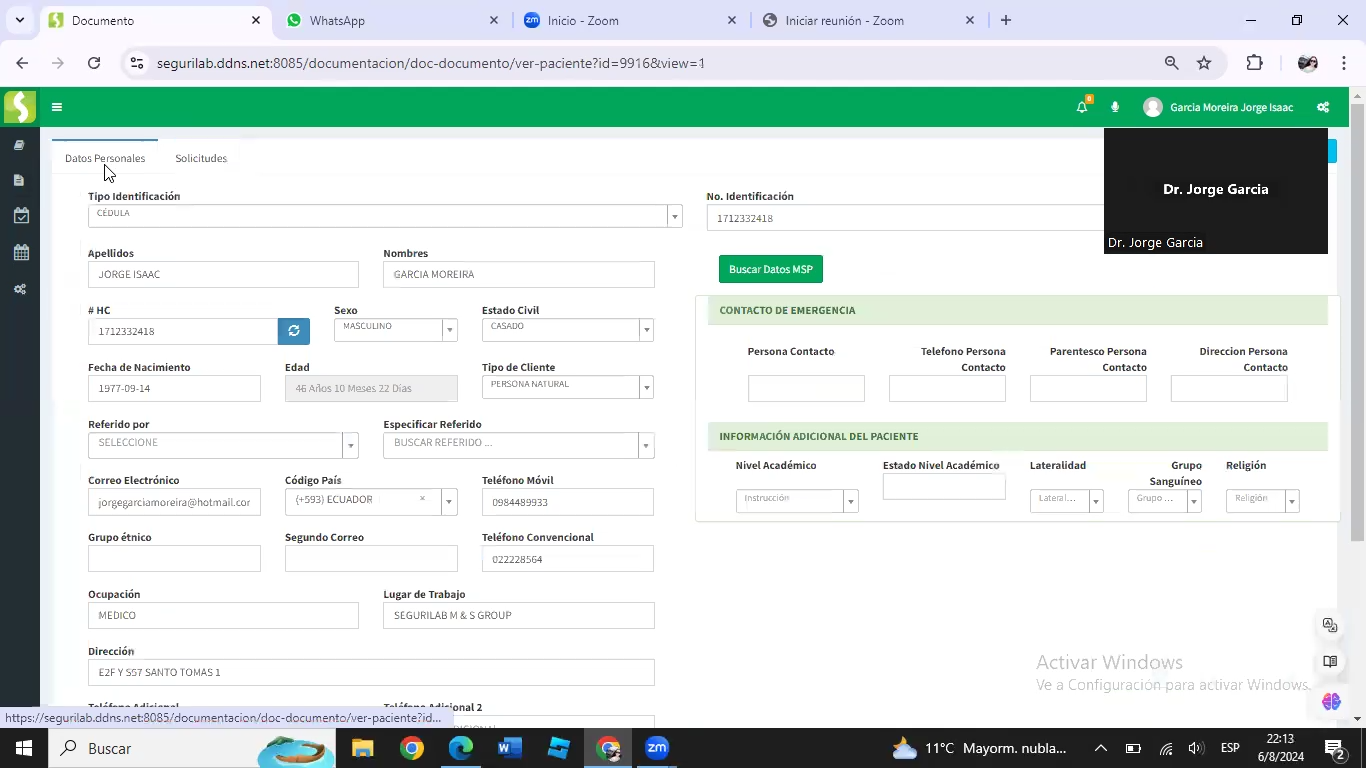Click the Persona Contacto input field
Image resolution: width=1366 pixels, height=768 pixels.
pyautogui.click(x=806, y=388)
